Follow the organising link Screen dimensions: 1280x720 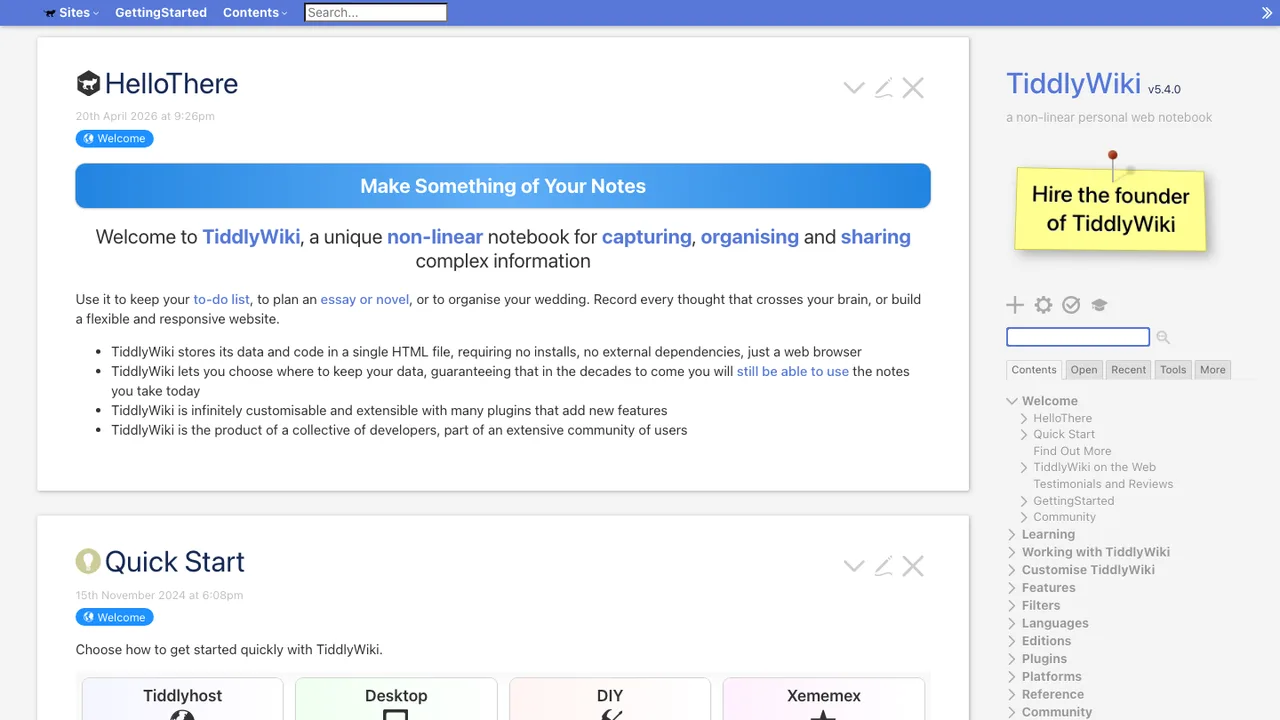(x=749, y=237)
